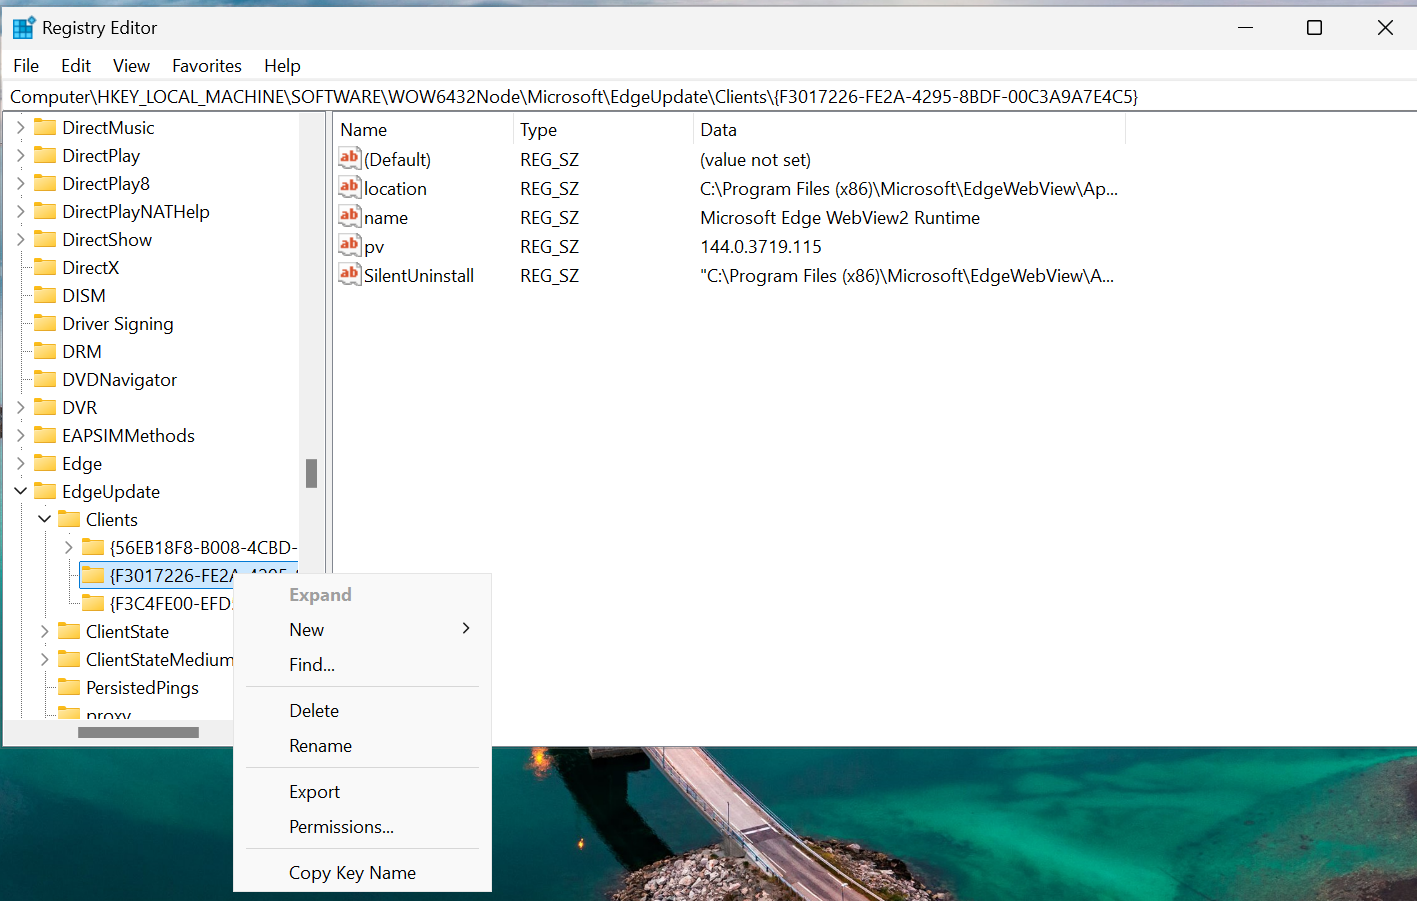Click the string value icon next to location
Screen dimensions: 1417x901
click(349, 187)
